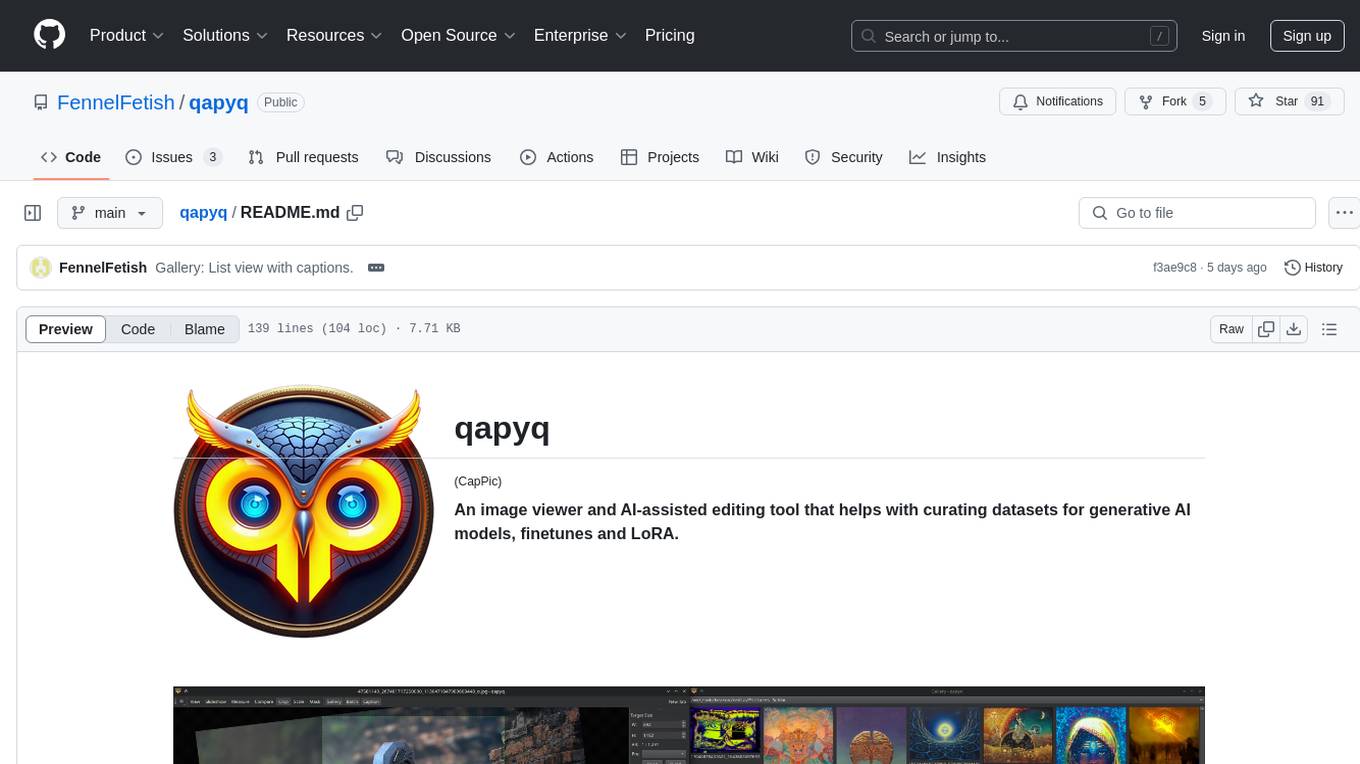Viewport: 1360px width, 764px height.
Task: Expand the Solutions menu
Action: pyautogui.click(x=225, y=35)
